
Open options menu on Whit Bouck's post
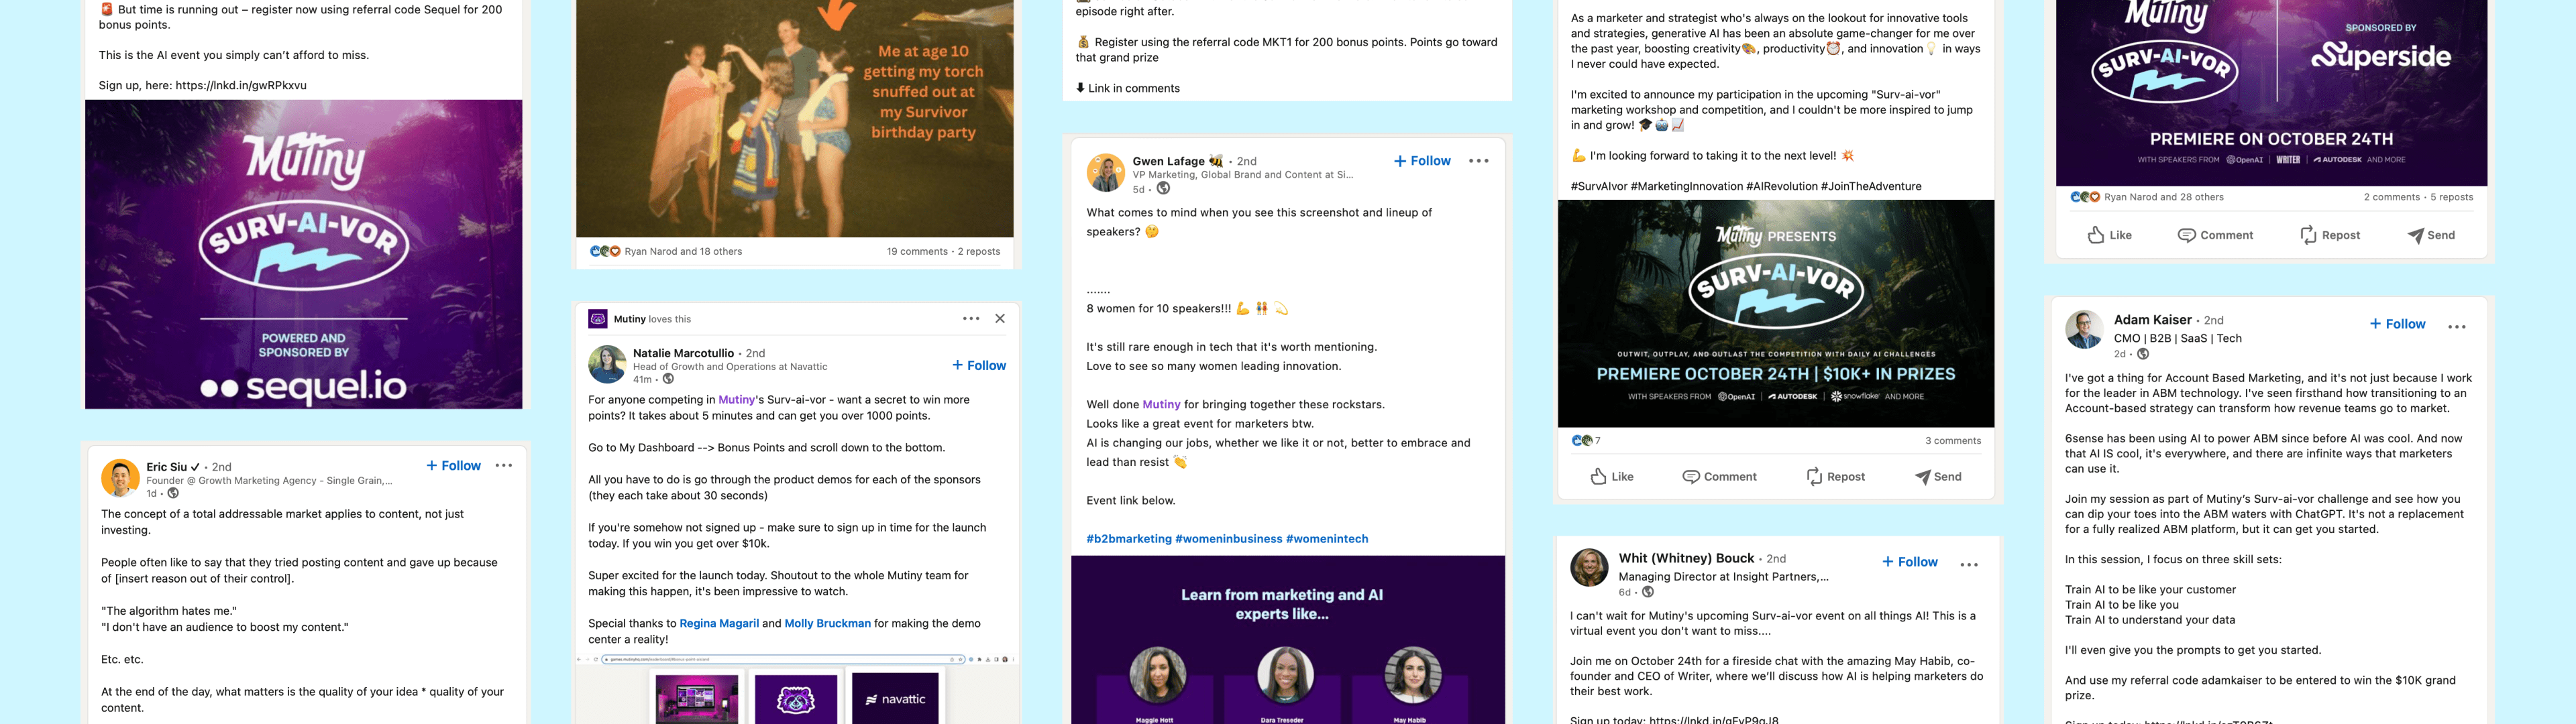pyautogui.click(x=1969, y=565)
